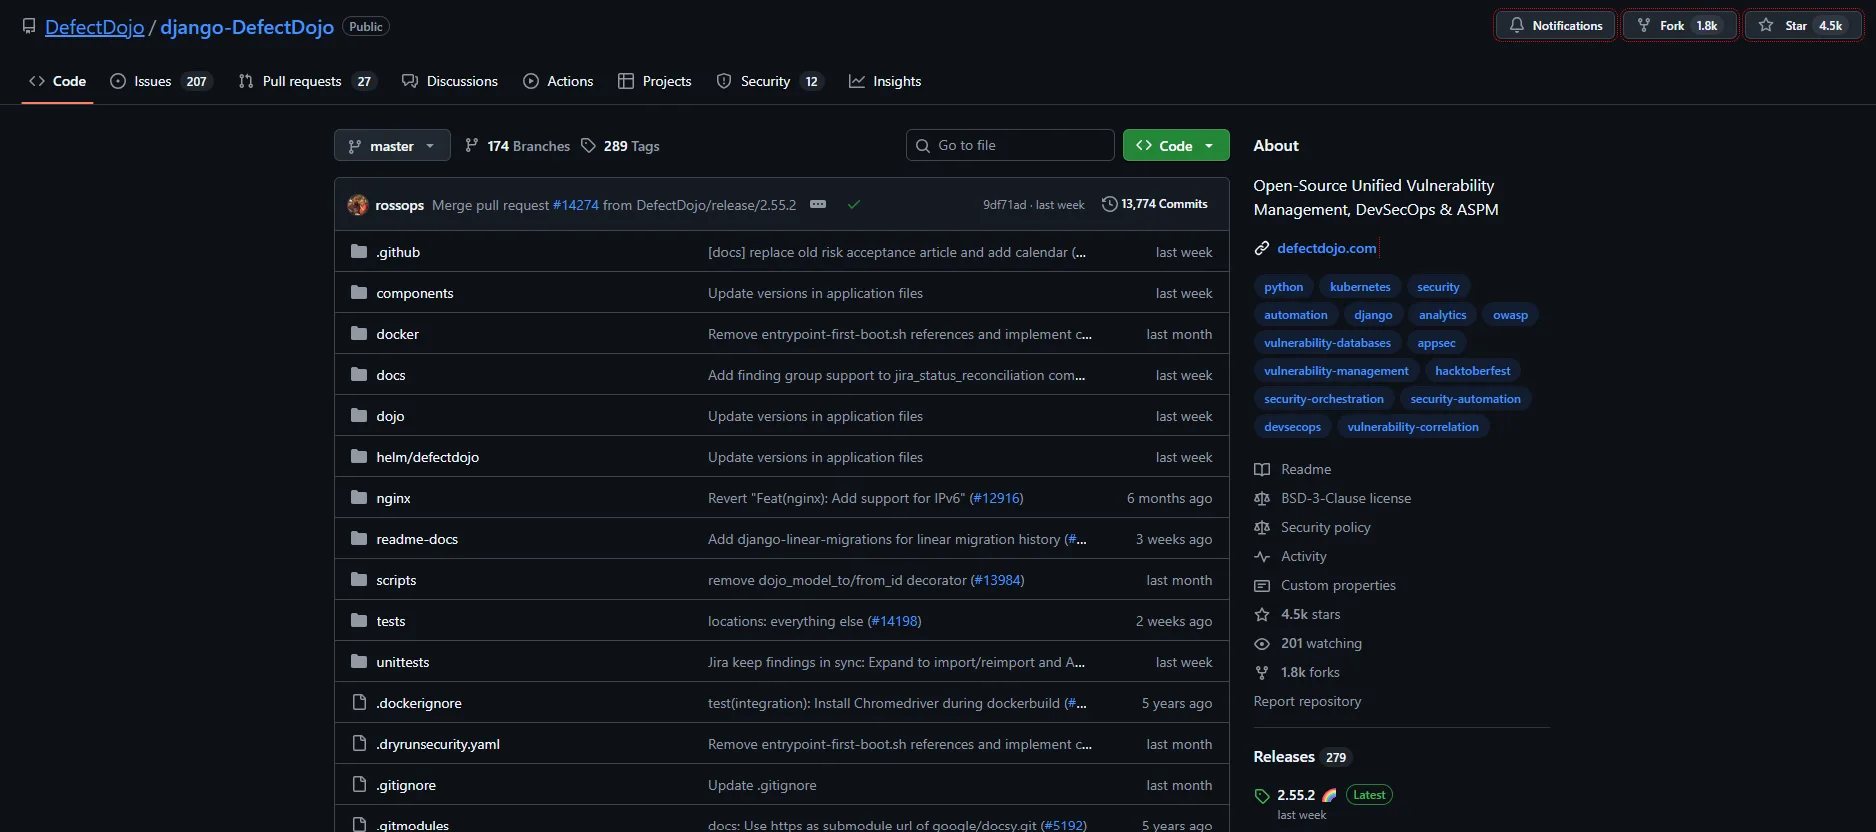The height and width of the screenshot is (832, 1876).
Task: Expand the commit message ellipsis
Action: point(818,205)
